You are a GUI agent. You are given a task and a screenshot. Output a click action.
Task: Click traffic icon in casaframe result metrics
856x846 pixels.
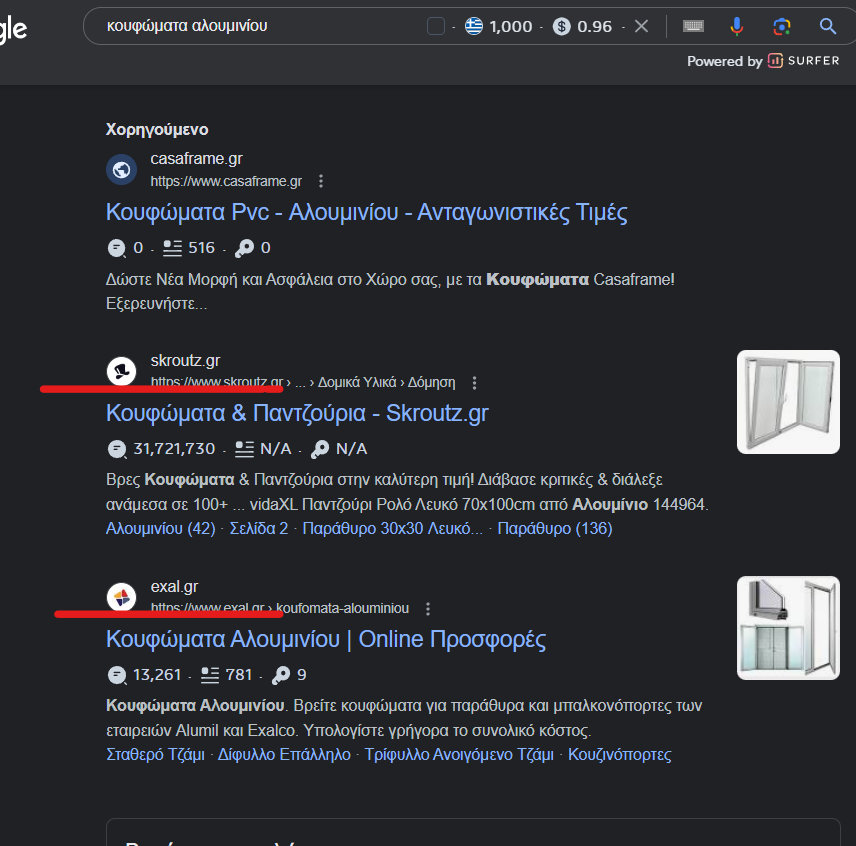[x=116, y=248]
